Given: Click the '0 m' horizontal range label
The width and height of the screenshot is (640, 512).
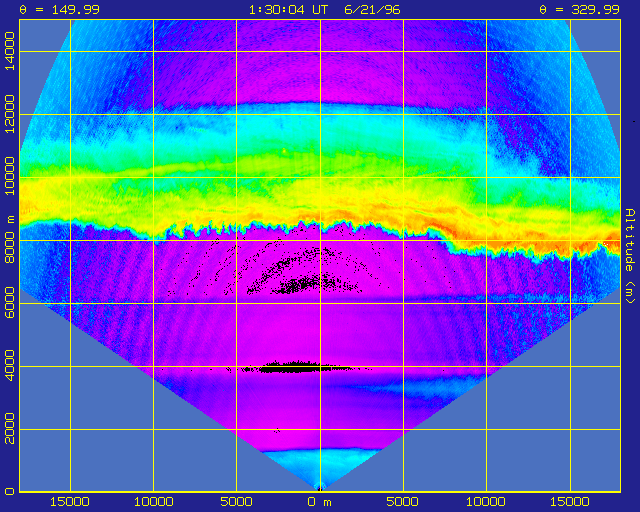Looking at the screenshot, I should pyautogui.click(x=320, y=502).
